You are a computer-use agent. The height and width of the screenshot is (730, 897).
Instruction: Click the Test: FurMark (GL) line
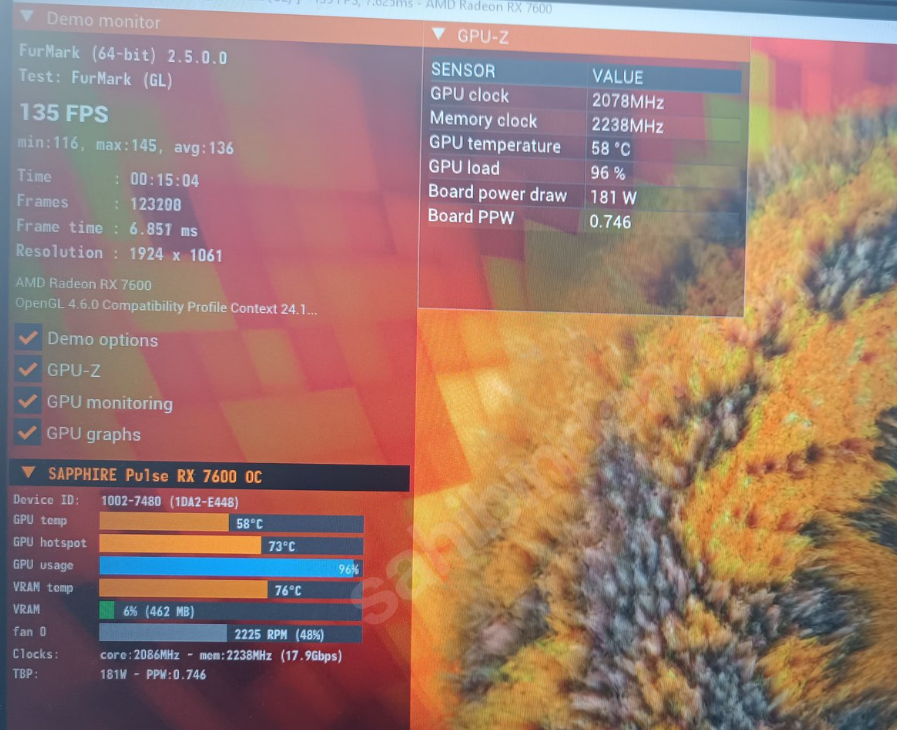pos(96,78)
